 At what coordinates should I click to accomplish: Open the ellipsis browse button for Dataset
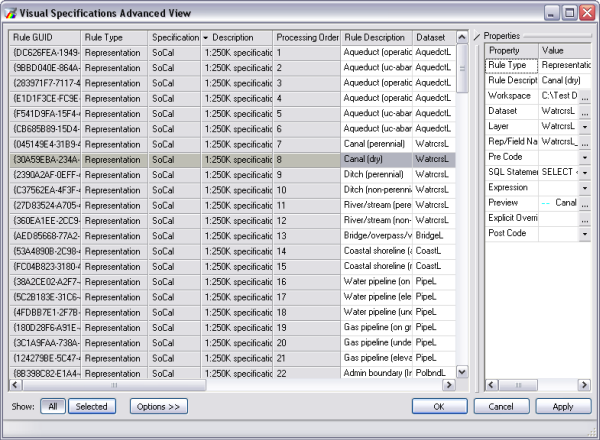[585, 111]
